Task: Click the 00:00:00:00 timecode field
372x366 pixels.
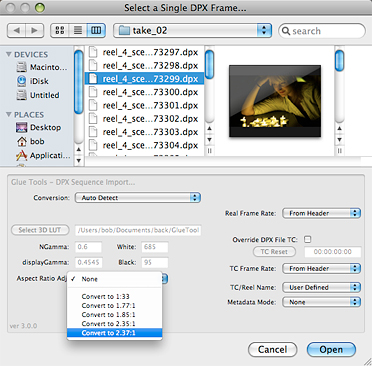Action: click(x=332, y=252)
